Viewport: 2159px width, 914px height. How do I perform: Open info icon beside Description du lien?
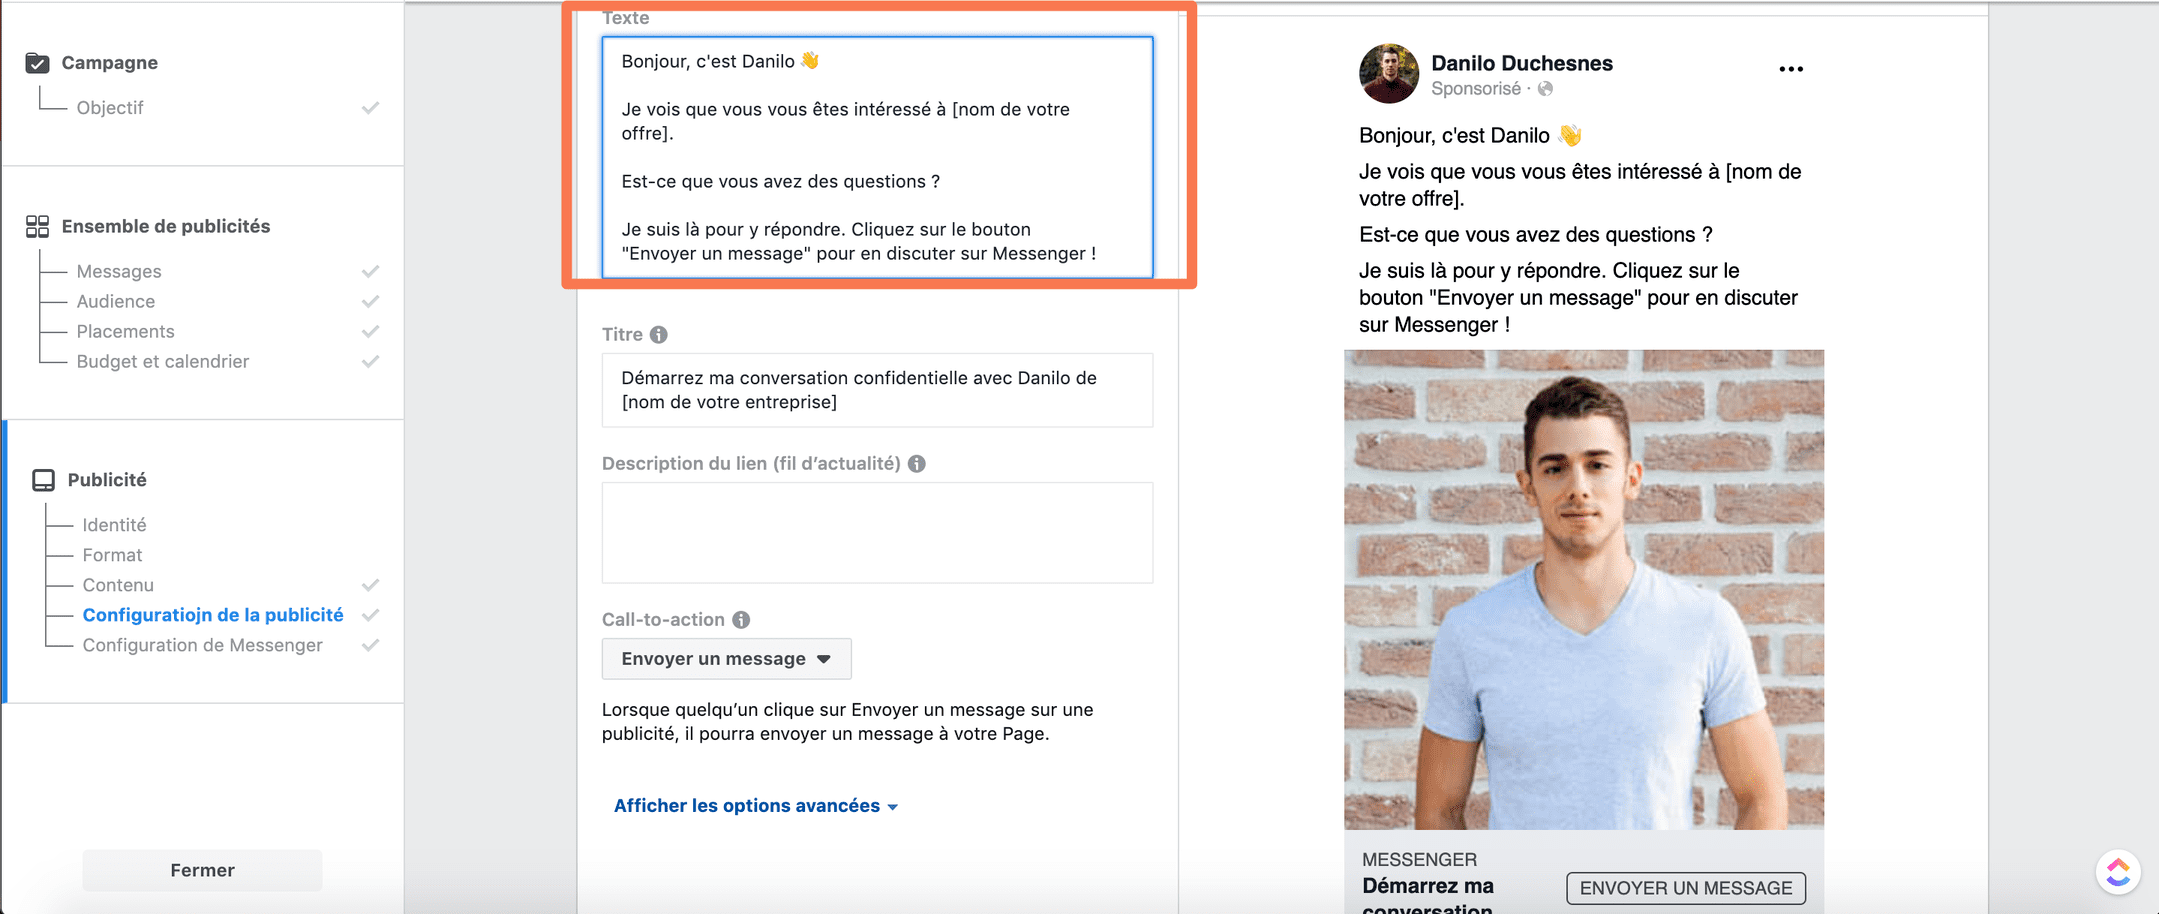pos(916,464)
